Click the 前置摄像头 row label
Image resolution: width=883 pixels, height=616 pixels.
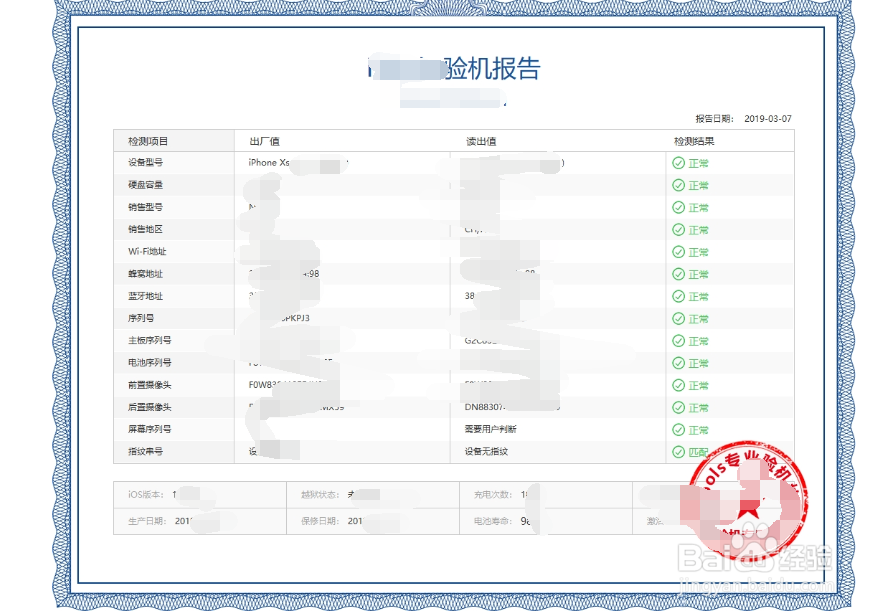click(x=149, y=385)
